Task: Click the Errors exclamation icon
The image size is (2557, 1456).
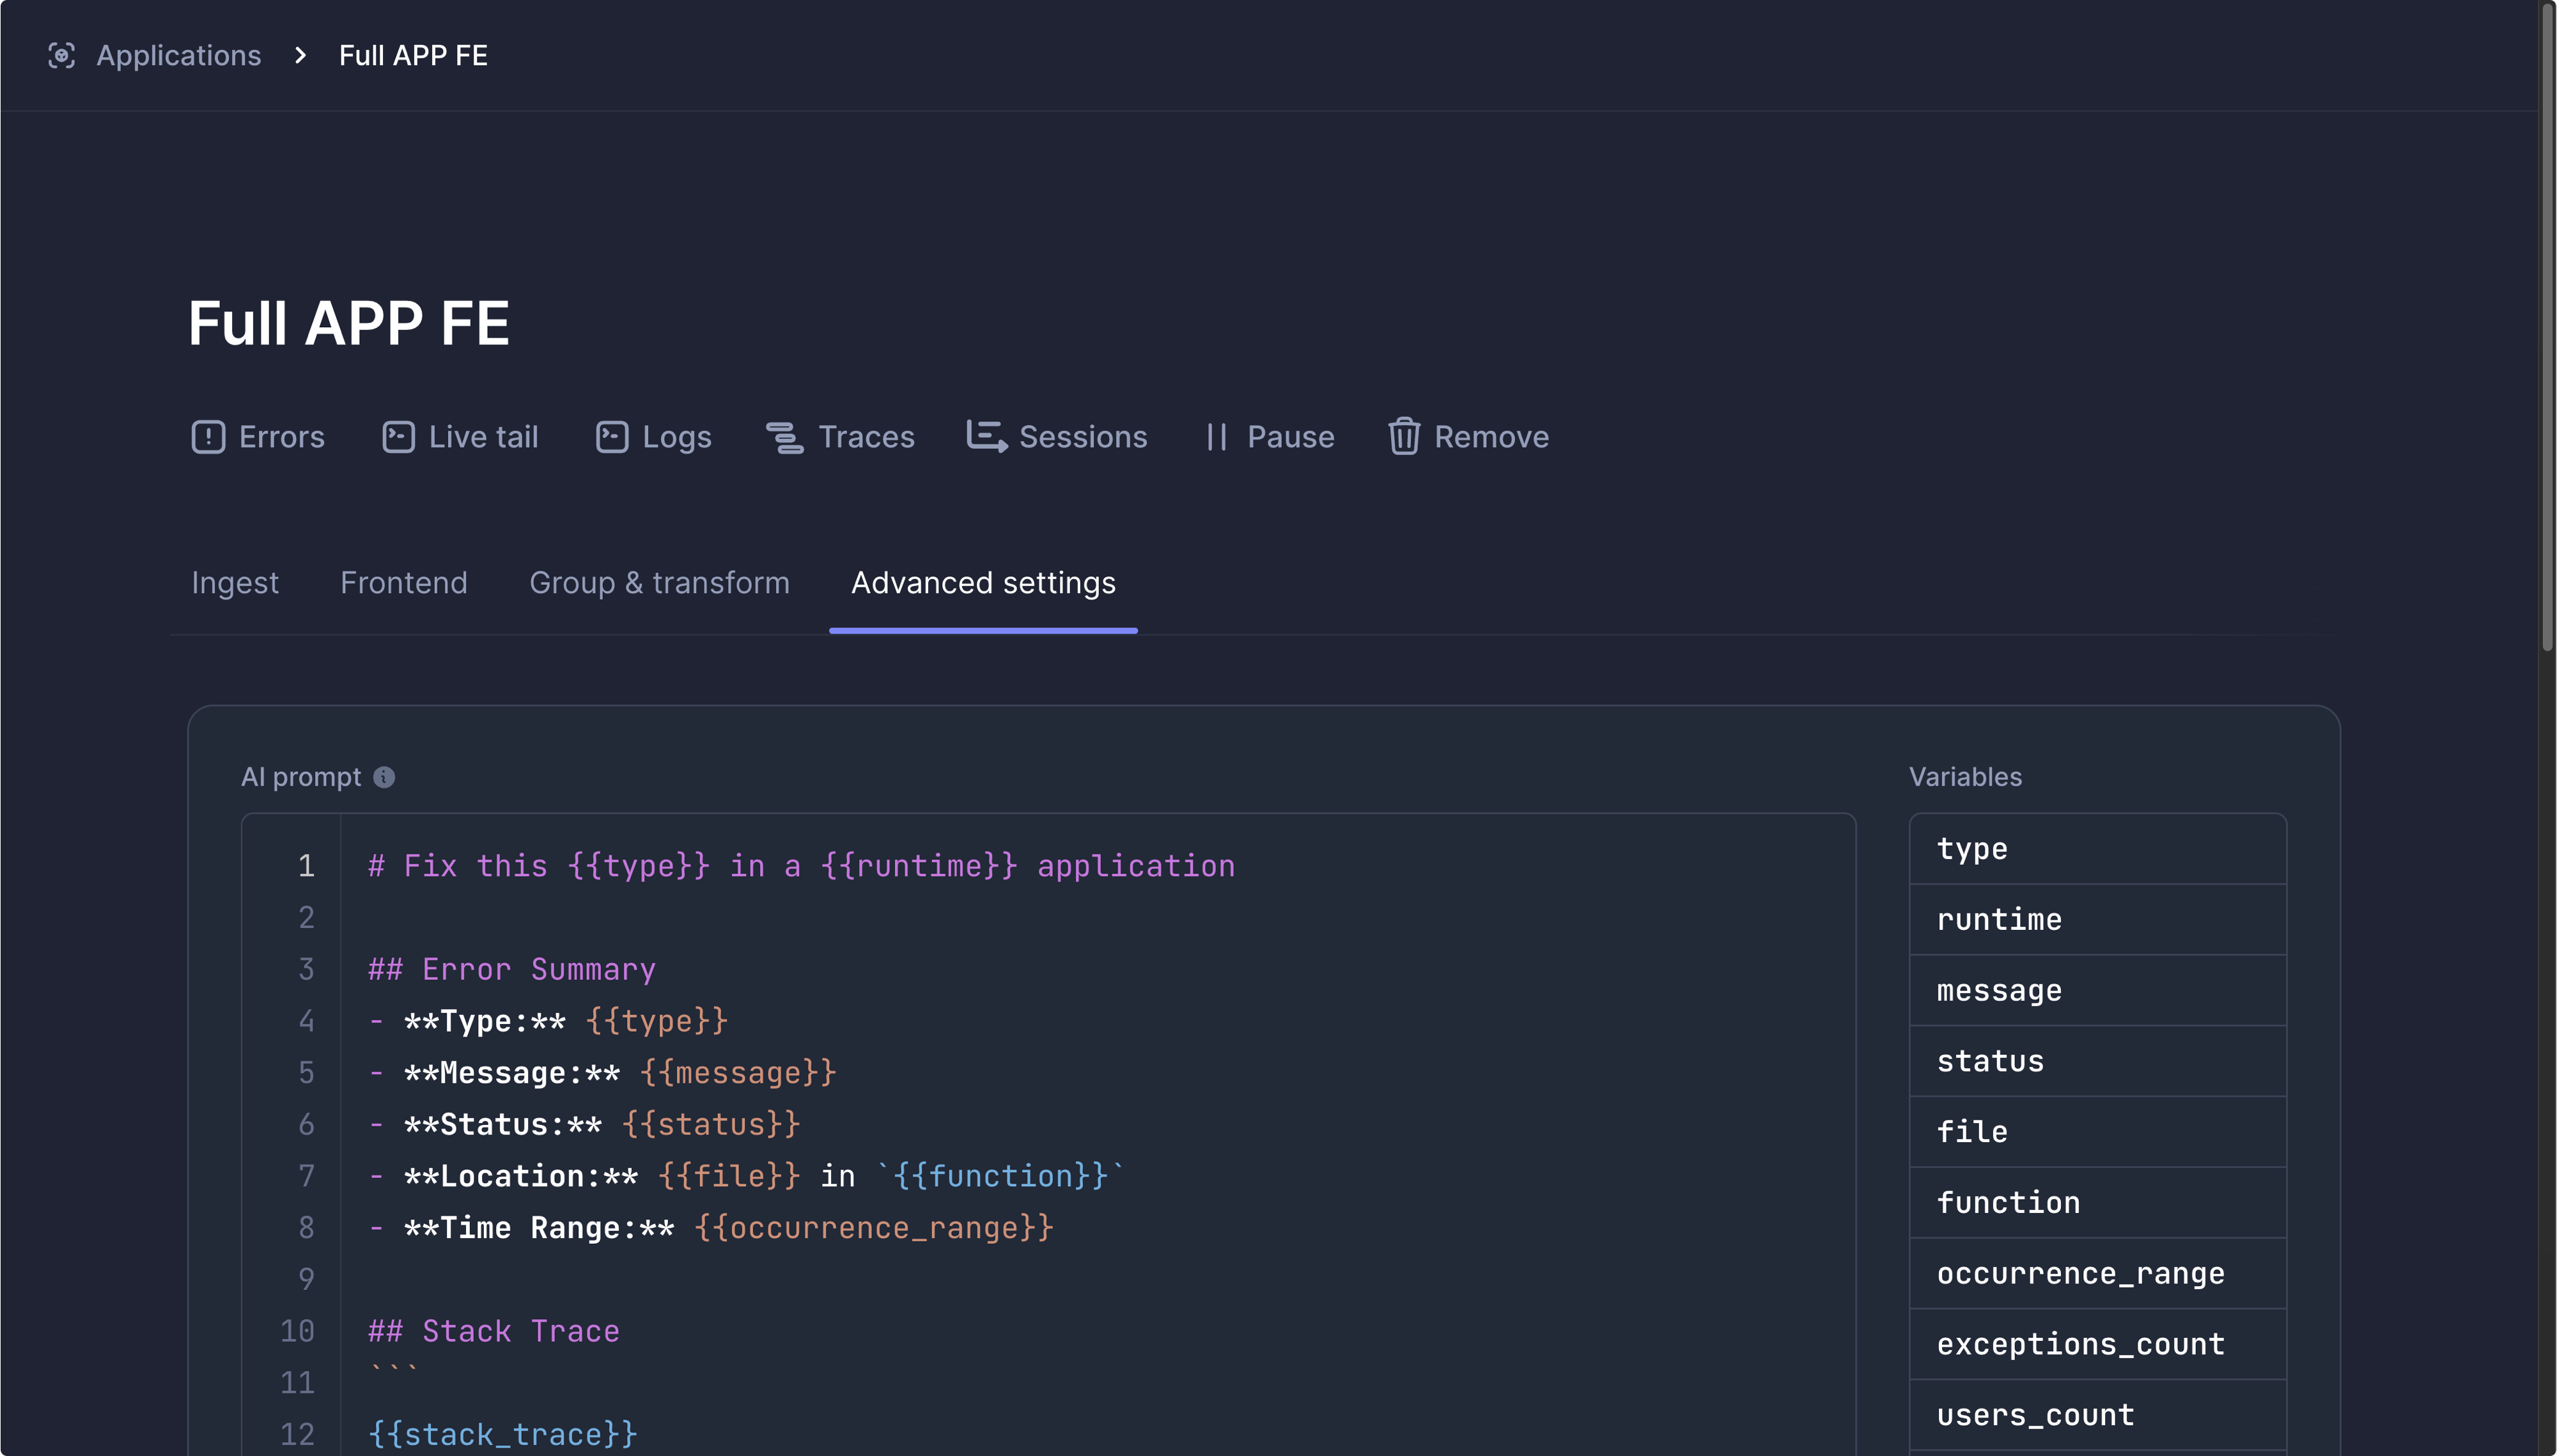Action: [208, 437]
